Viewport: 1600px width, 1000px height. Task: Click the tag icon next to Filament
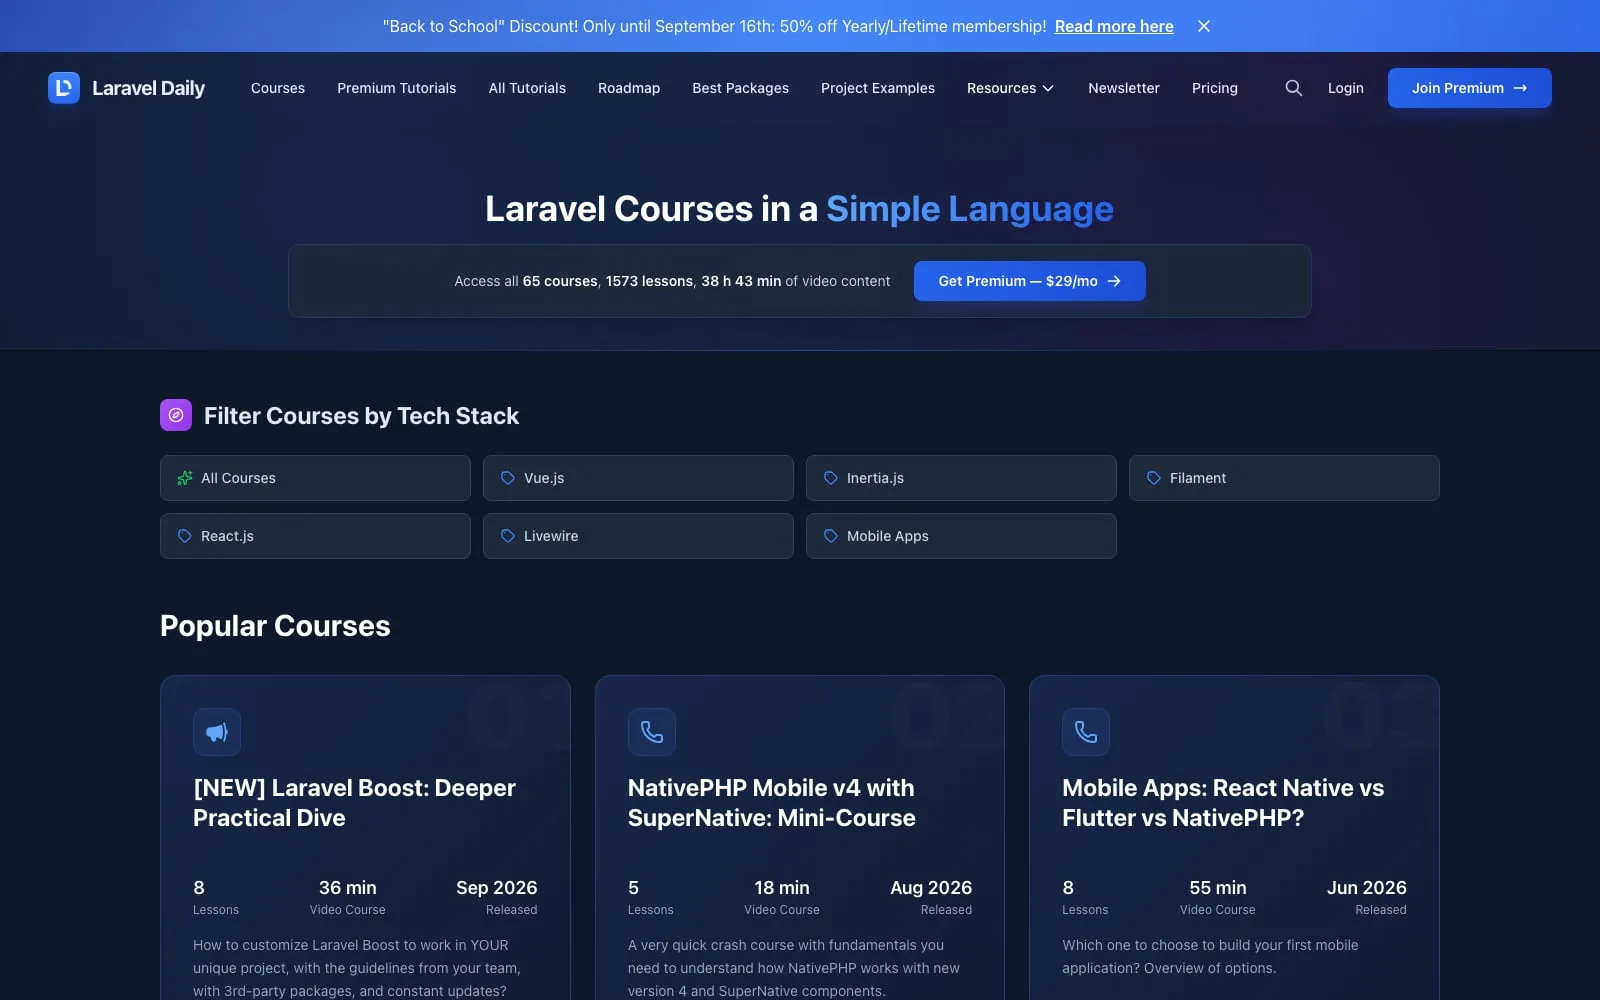[x=1154, y=478]
